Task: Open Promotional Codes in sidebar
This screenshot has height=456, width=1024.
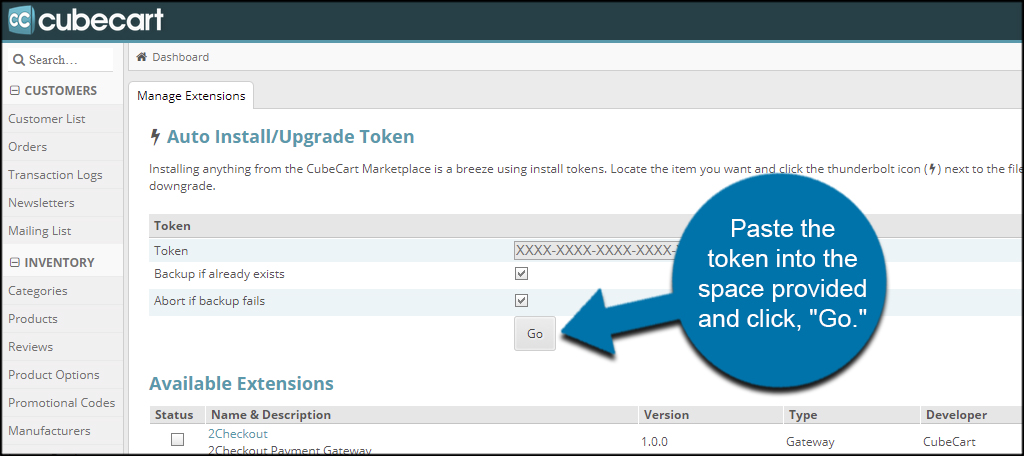Action: pyautogui.click(x=61, y=403)
